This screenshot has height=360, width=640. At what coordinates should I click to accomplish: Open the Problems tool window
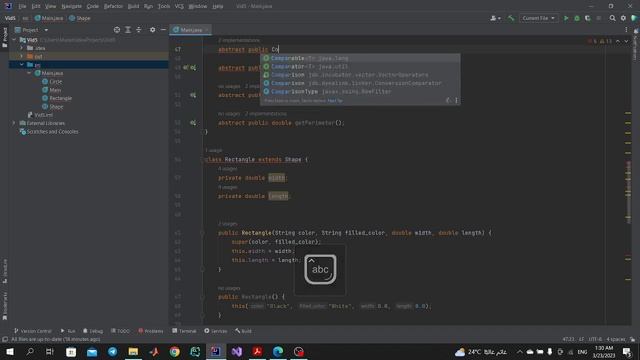pyautogui.click(x=151, y=331)
